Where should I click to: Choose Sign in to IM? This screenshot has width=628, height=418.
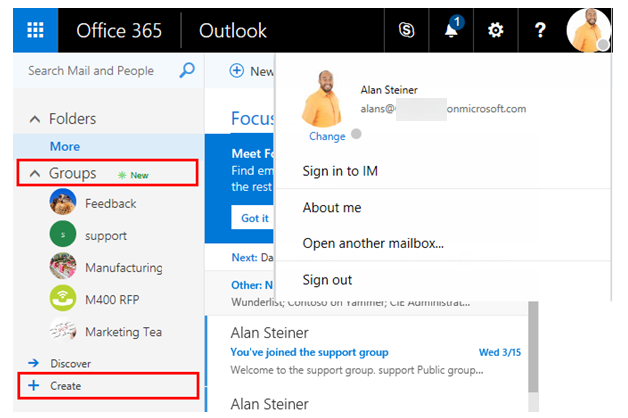(340, 171)
